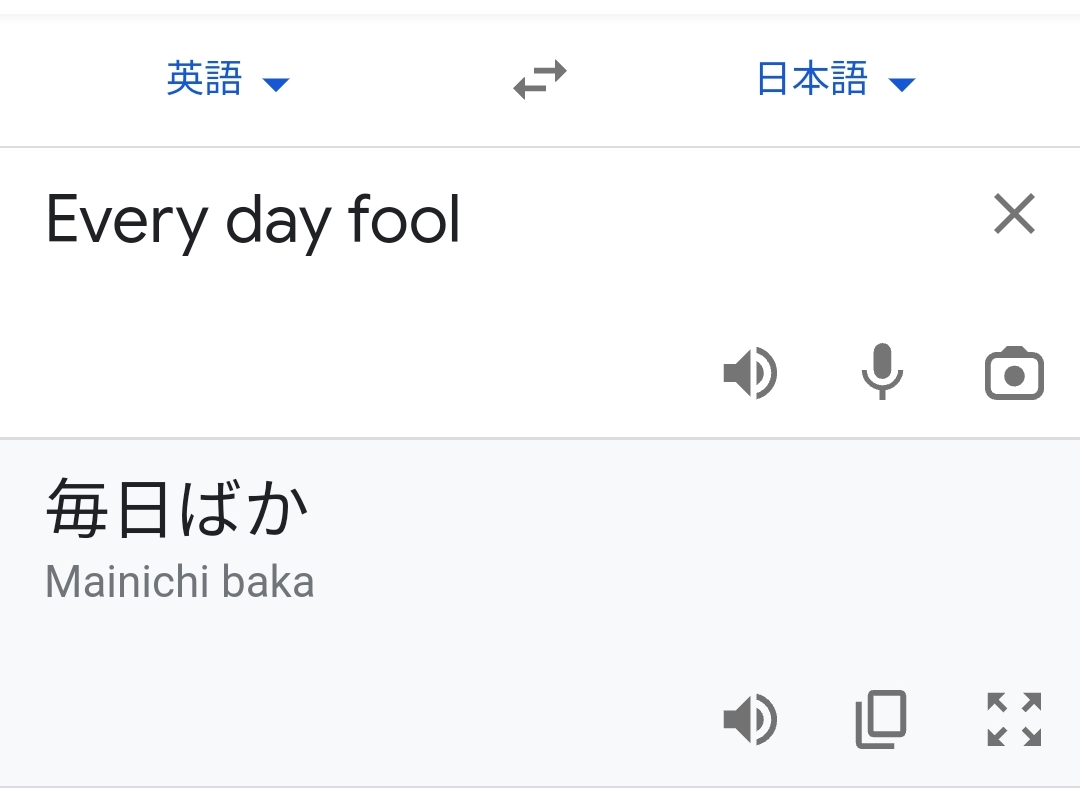
Task: Swap the source and target languages
Action: [540, 80]
